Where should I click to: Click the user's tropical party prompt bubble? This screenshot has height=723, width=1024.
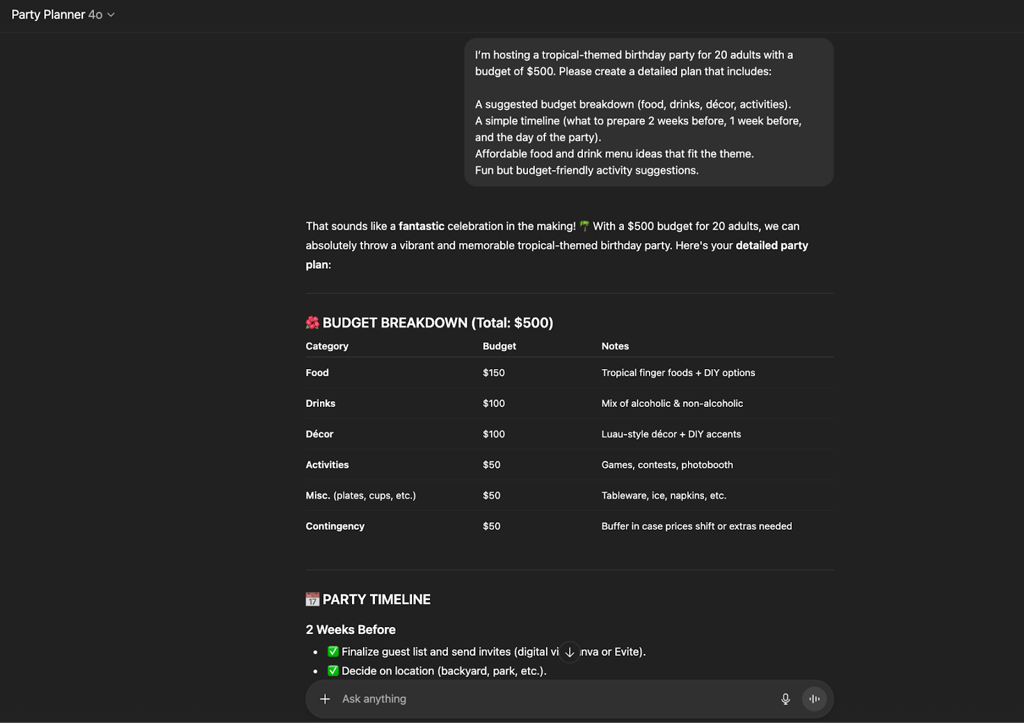[x=648, y=112]
